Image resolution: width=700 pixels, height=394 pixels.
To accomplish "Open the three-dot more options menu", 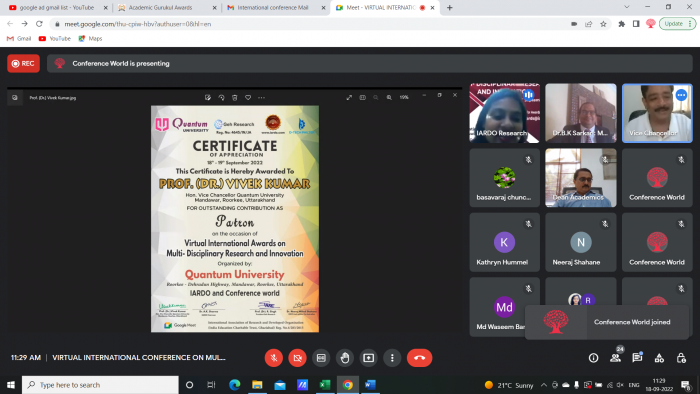I will click(x=392, y=358).
